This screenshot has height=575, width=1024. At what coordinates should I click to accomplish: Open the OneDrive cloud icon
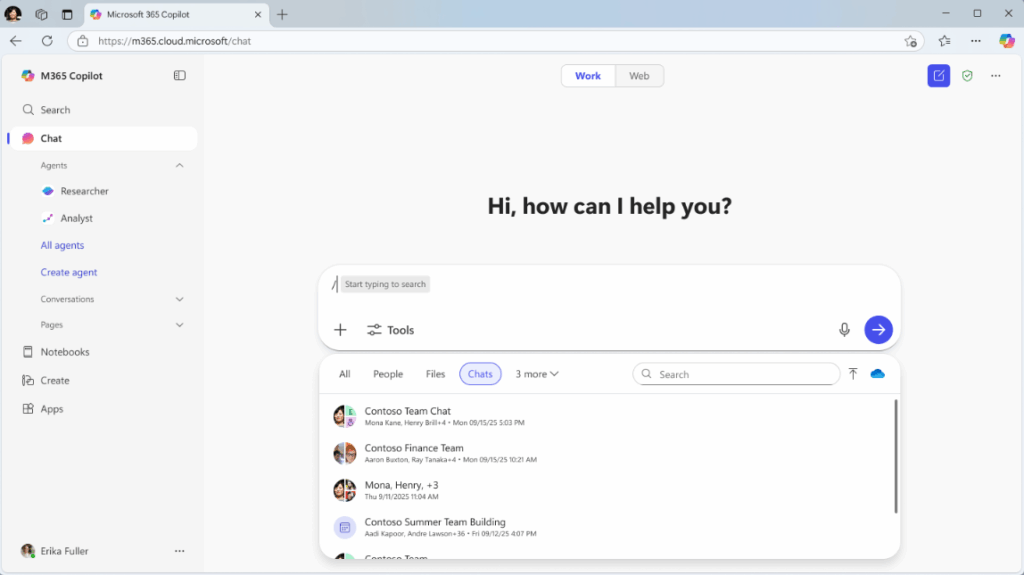pyautogui.click(x=878, y=374)
